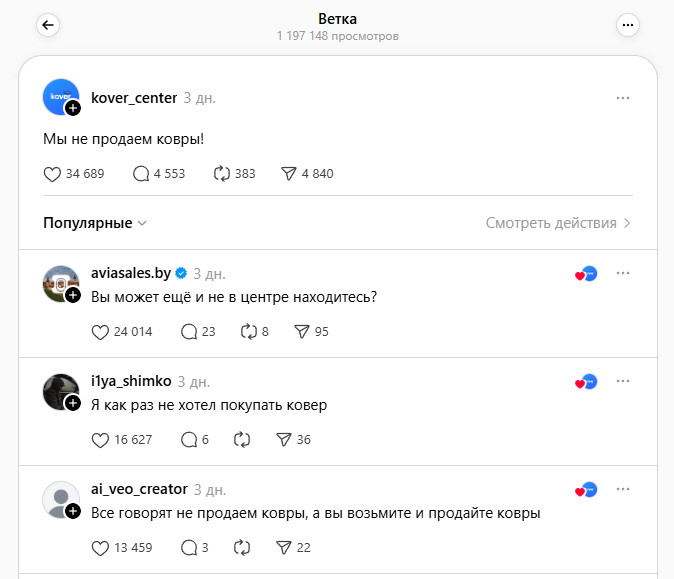Image resolution: width=674 pixels, height=579 pixels.
Task: Repost the kover_center post
Action: (x=222, y=174)
